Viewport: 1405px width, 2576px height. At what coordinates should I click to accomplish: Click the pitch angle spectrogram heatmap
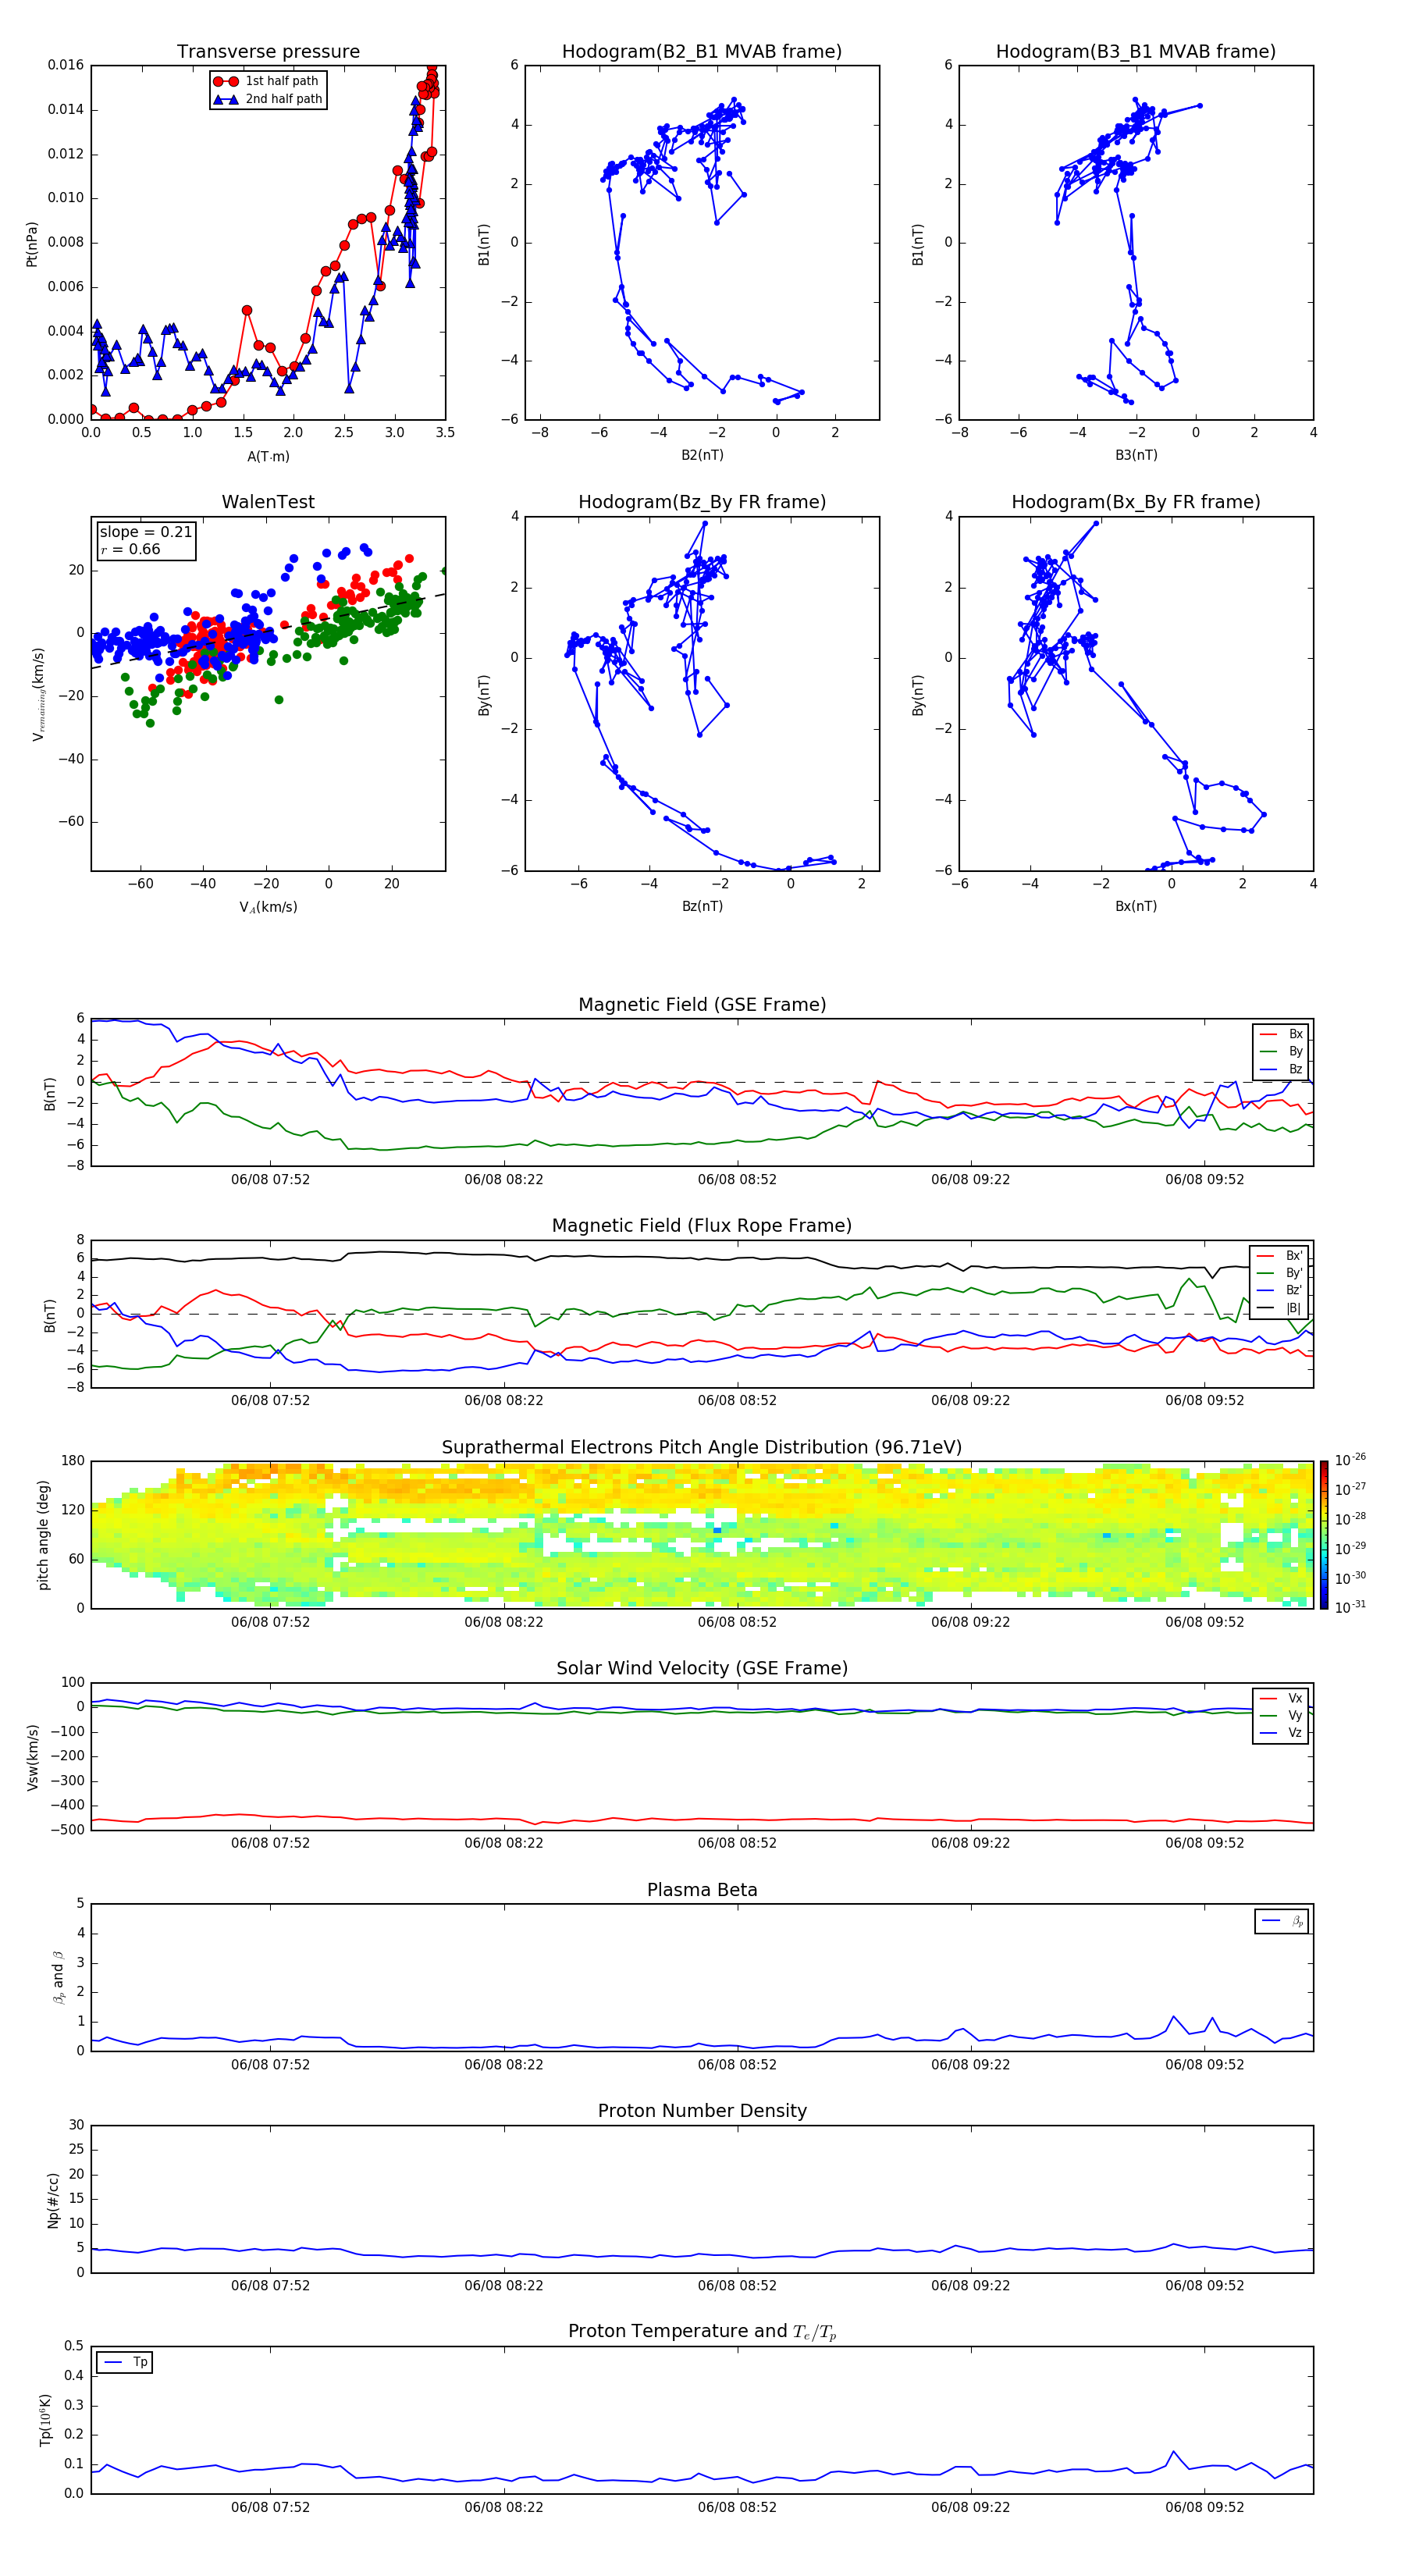[x=702, y=1535]
